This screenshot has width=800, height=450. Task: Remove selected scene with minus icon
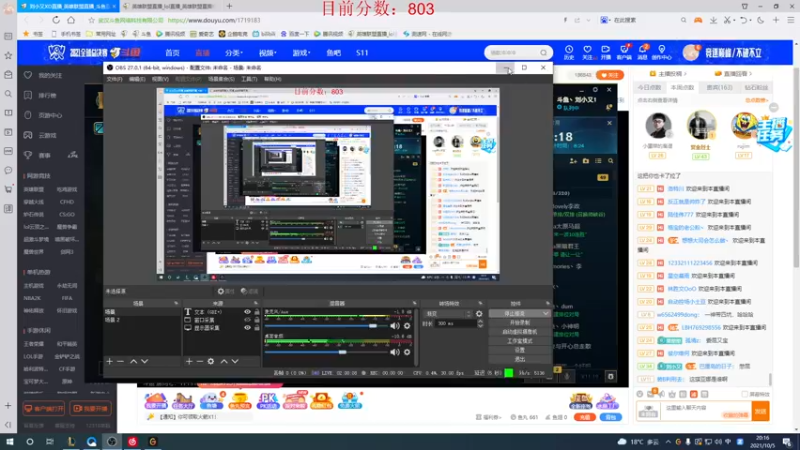point(120,361)
